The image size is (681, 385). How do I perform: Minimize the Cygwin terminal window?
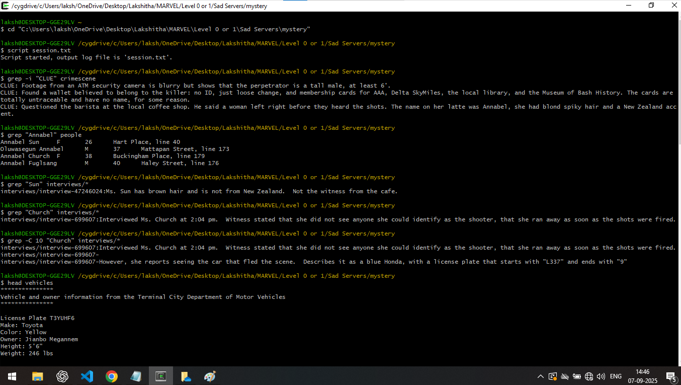[x=629, y=6]
